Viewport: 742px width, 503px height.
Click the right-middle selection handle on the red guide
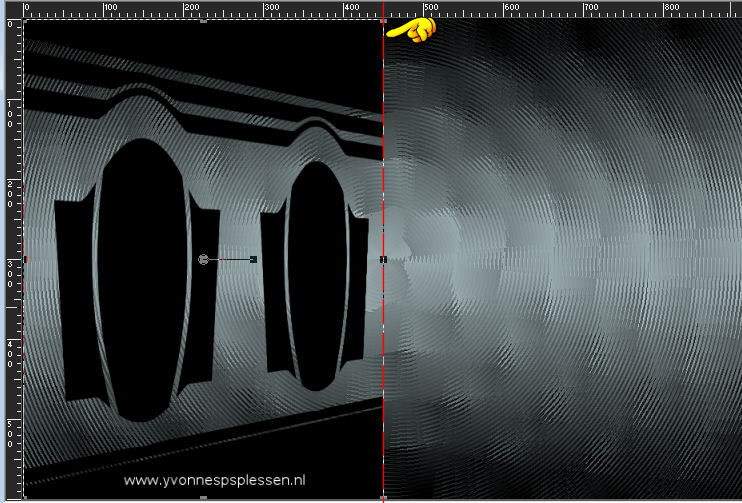point(383,259)
